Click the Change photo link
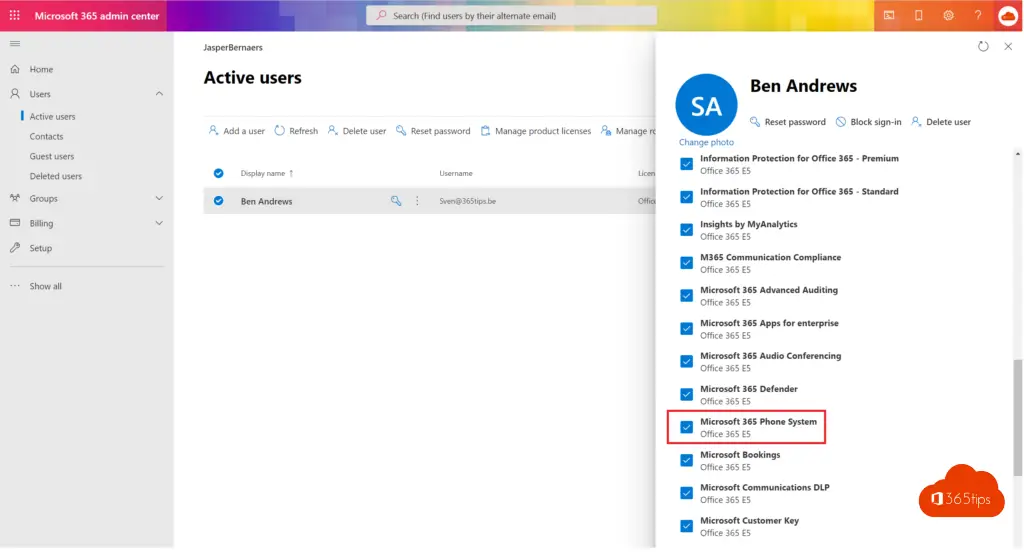Viewport: 1024px width, 553px height. [x=706, y=143]
